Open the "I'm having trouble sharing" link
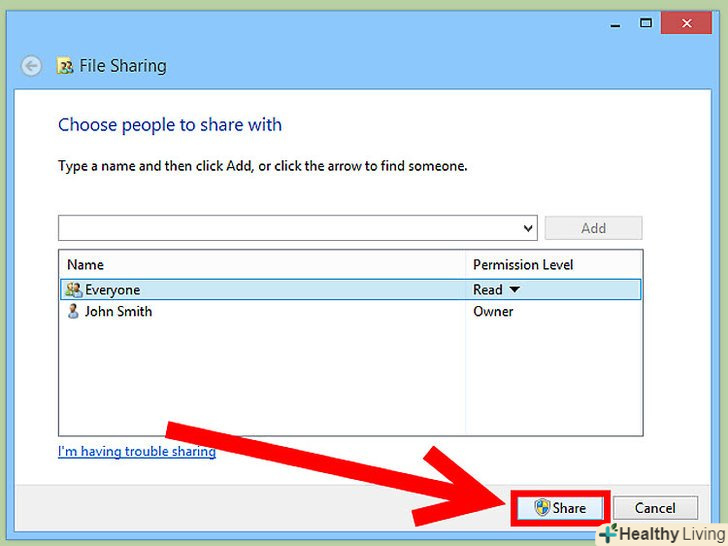Screen dimensions: 728x546 point(137,451)
